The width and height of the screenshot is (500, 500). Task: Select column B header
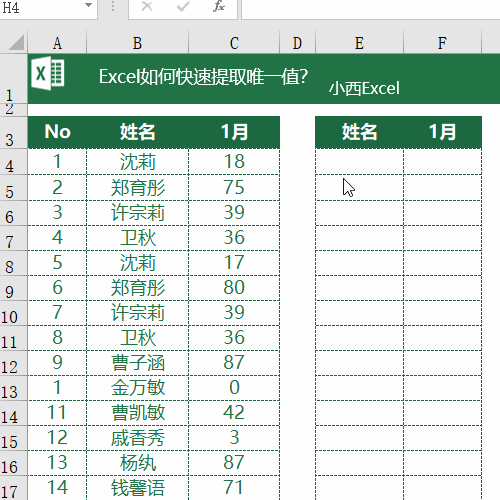point(137,43)
